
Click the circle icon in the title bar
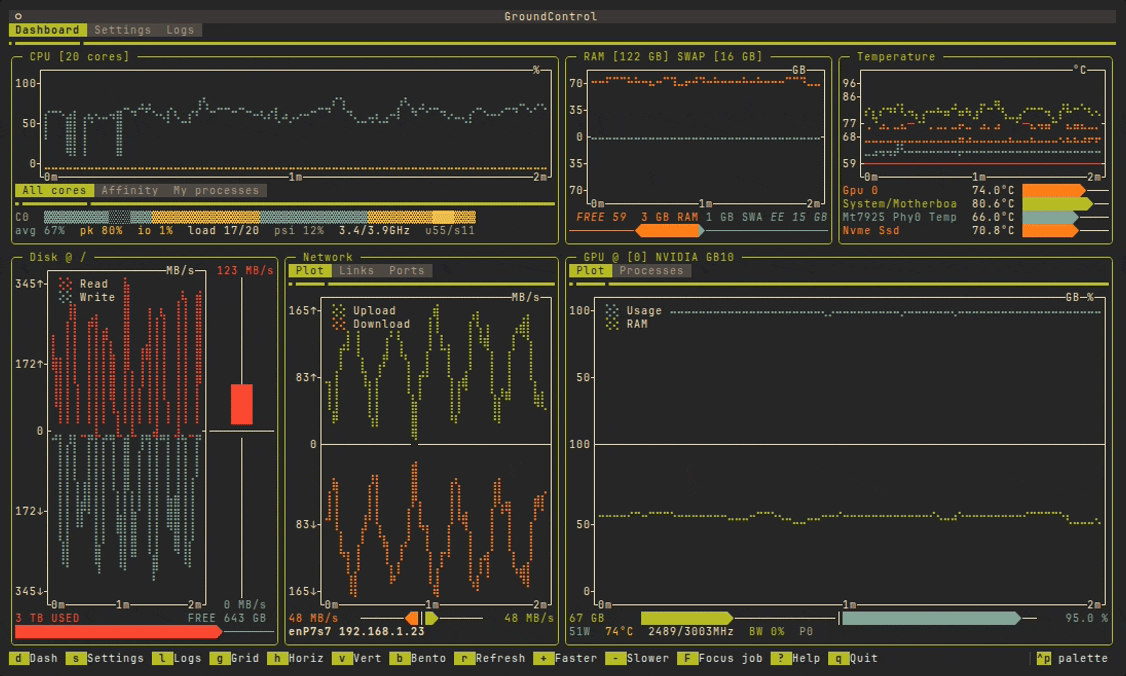pos(18,16)
